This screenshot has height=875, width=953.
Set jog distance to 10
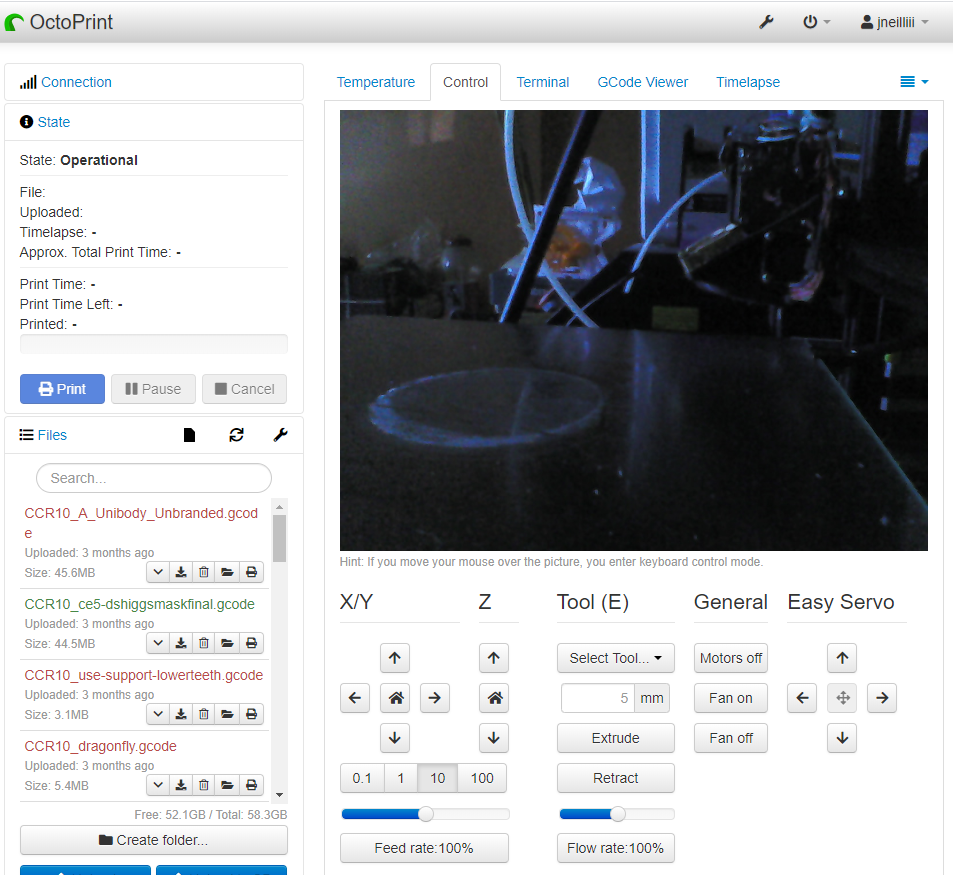[x=438, y=778]
